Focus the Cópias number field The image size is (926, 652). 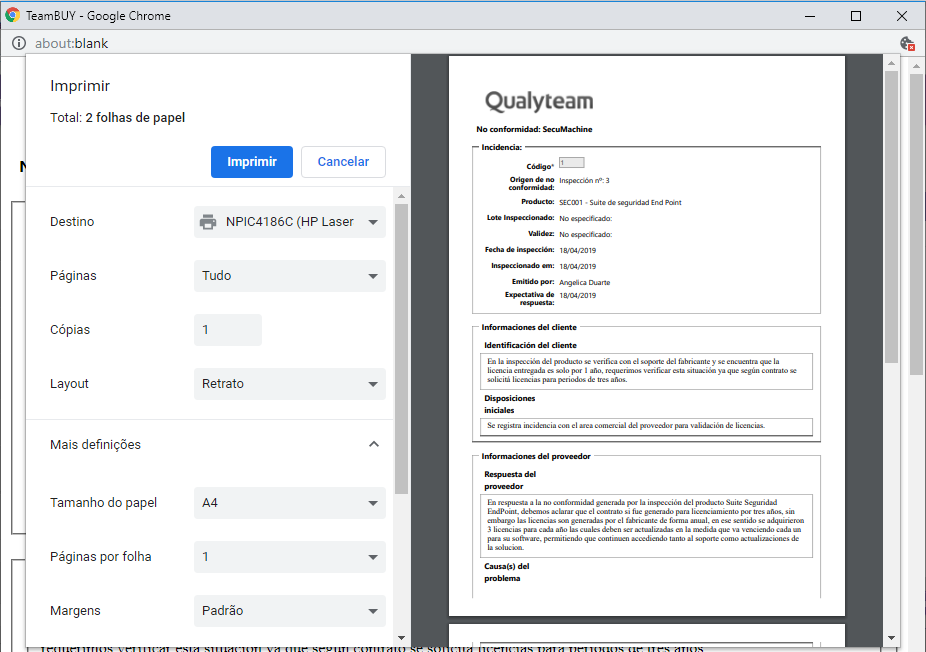227,330
